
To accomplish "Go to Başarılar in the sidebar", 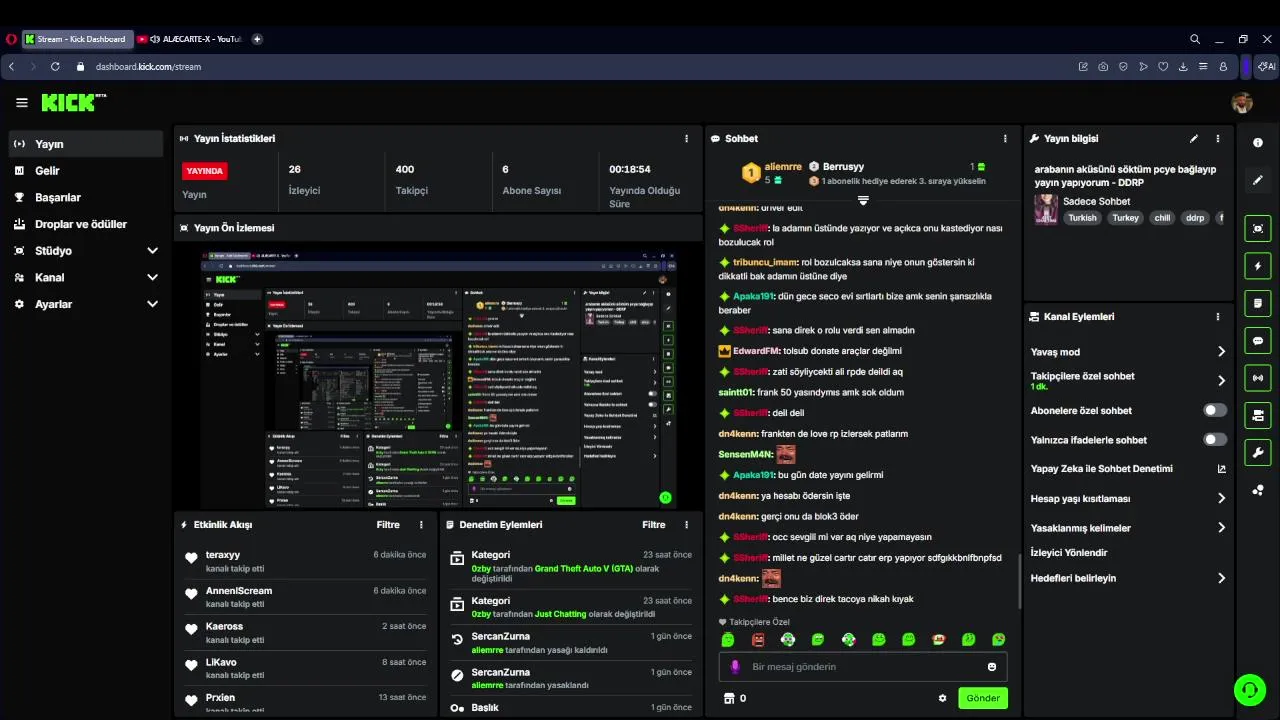I will [x=86, y=198].
